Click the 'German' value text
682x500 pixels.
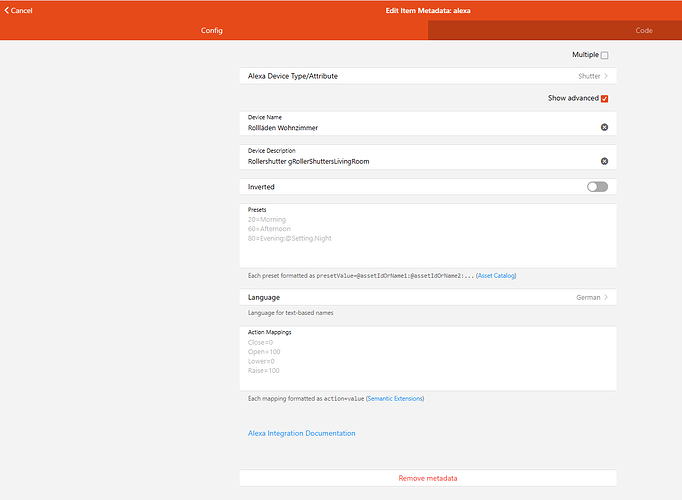(x=588, y=297)
